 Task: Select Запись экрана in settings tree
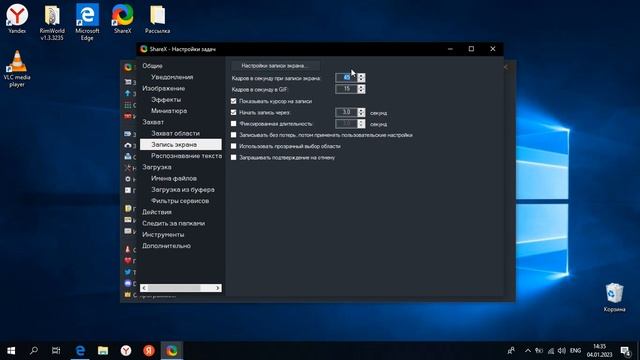(x=181, y=144)
